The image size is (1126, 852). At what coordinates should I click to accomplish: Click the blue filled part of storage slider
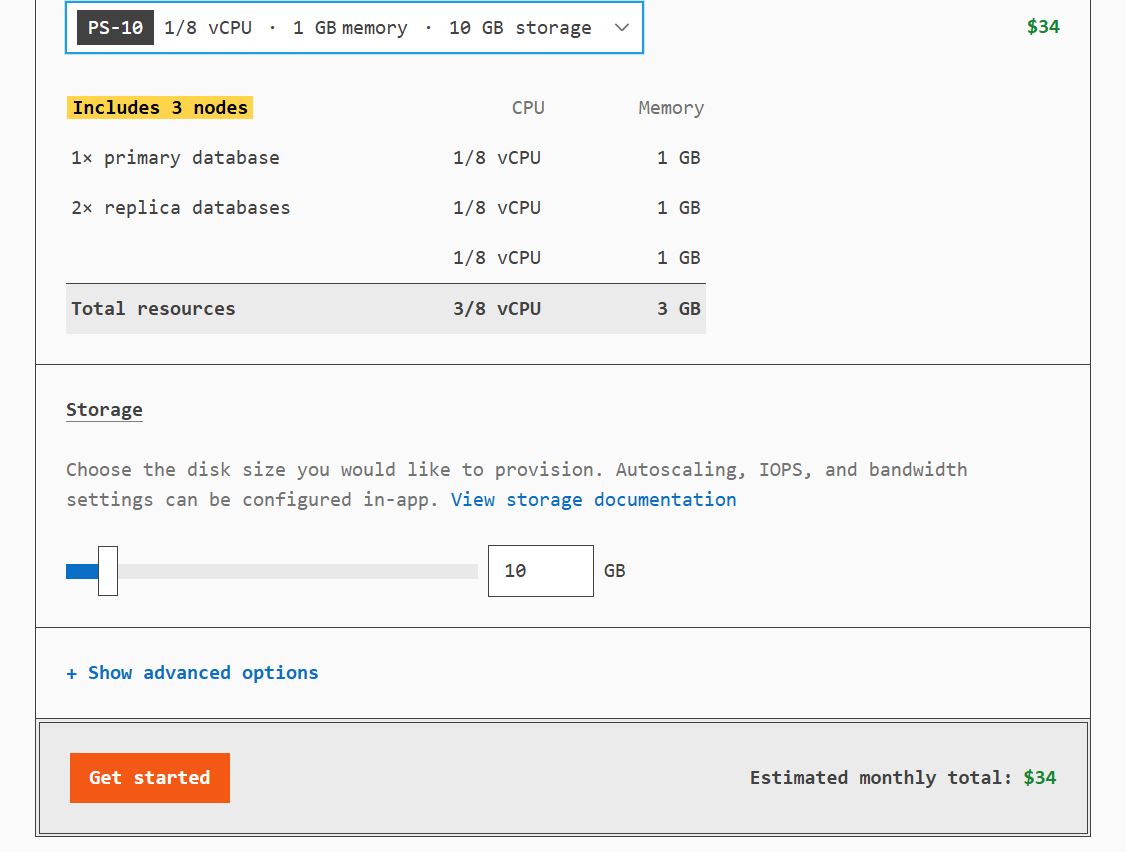81,571
